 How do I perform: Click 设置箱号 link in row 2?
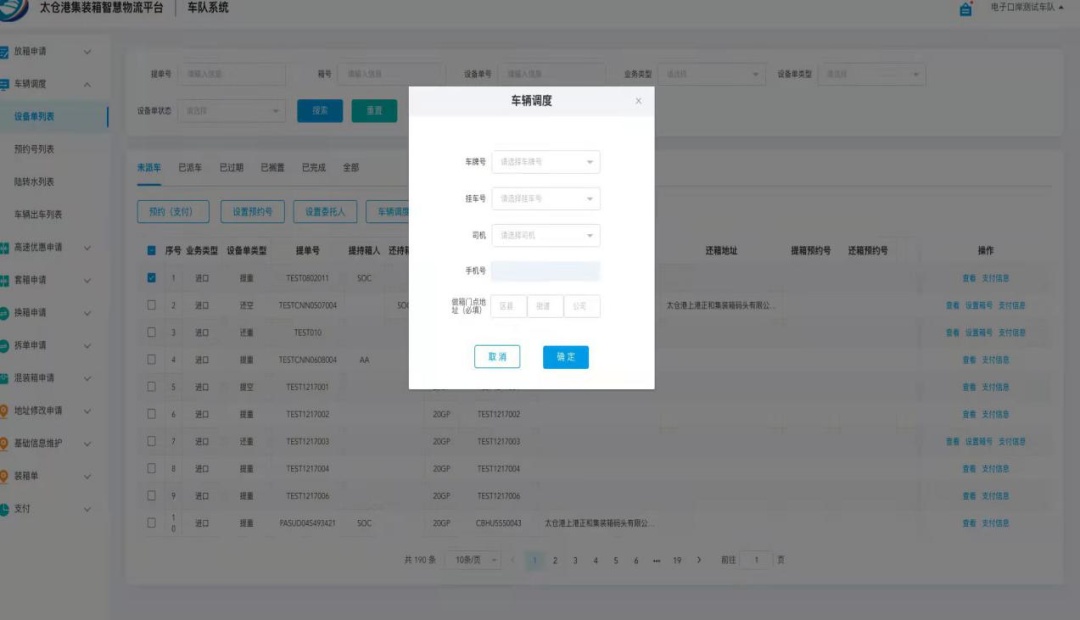(x=979, y=305)
